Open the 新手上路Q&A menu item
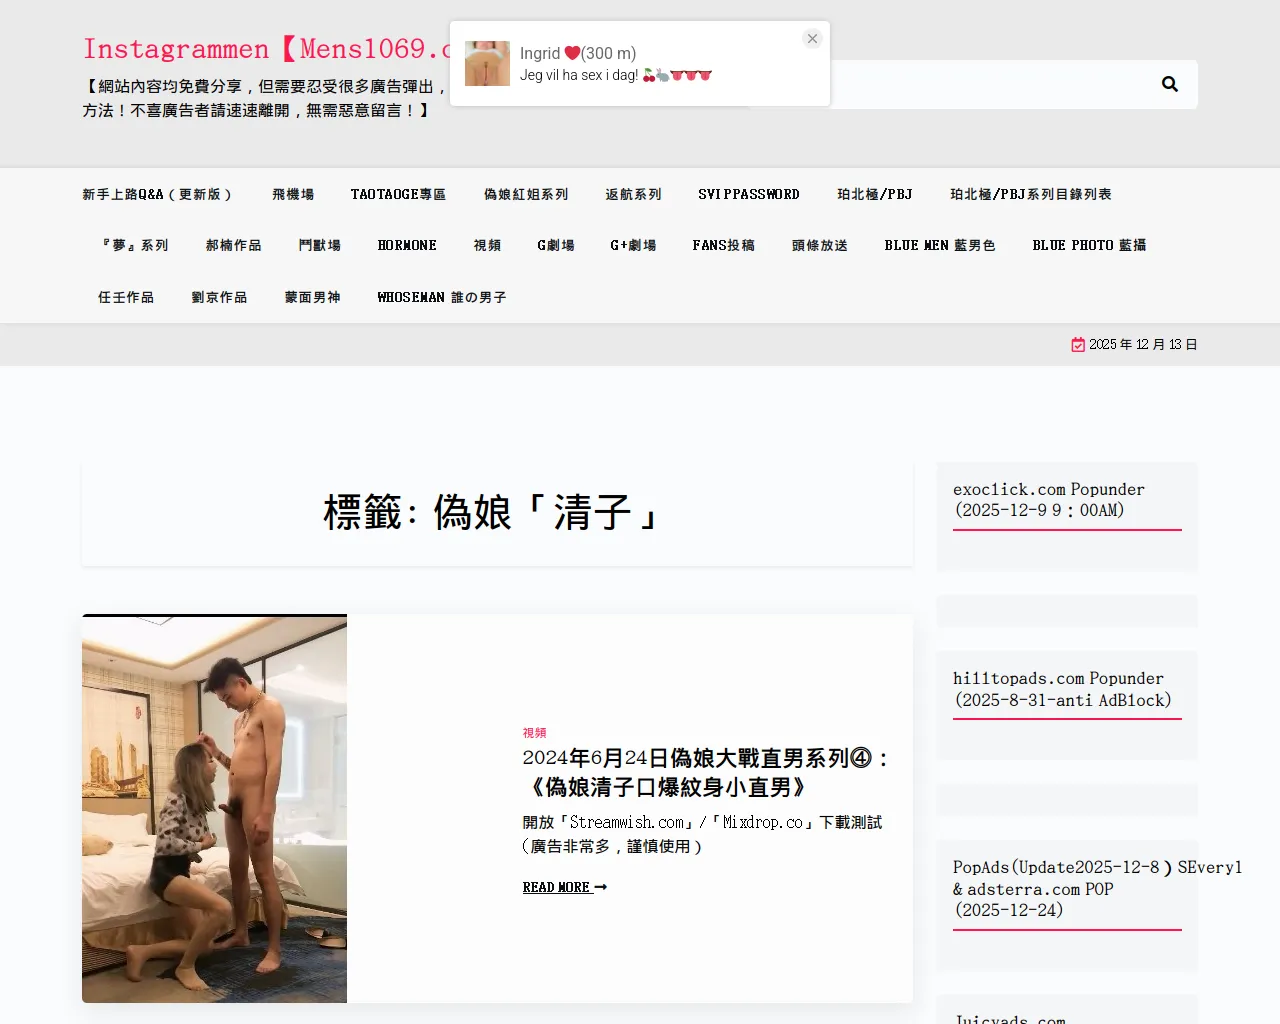1280x1024 pixels. (157, 194)
